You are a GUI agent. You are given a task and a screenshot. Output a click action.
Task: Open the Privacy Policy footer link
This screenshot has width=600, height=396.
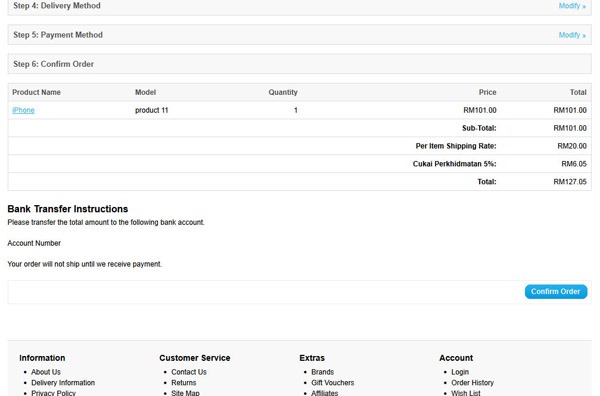point(53,393)
